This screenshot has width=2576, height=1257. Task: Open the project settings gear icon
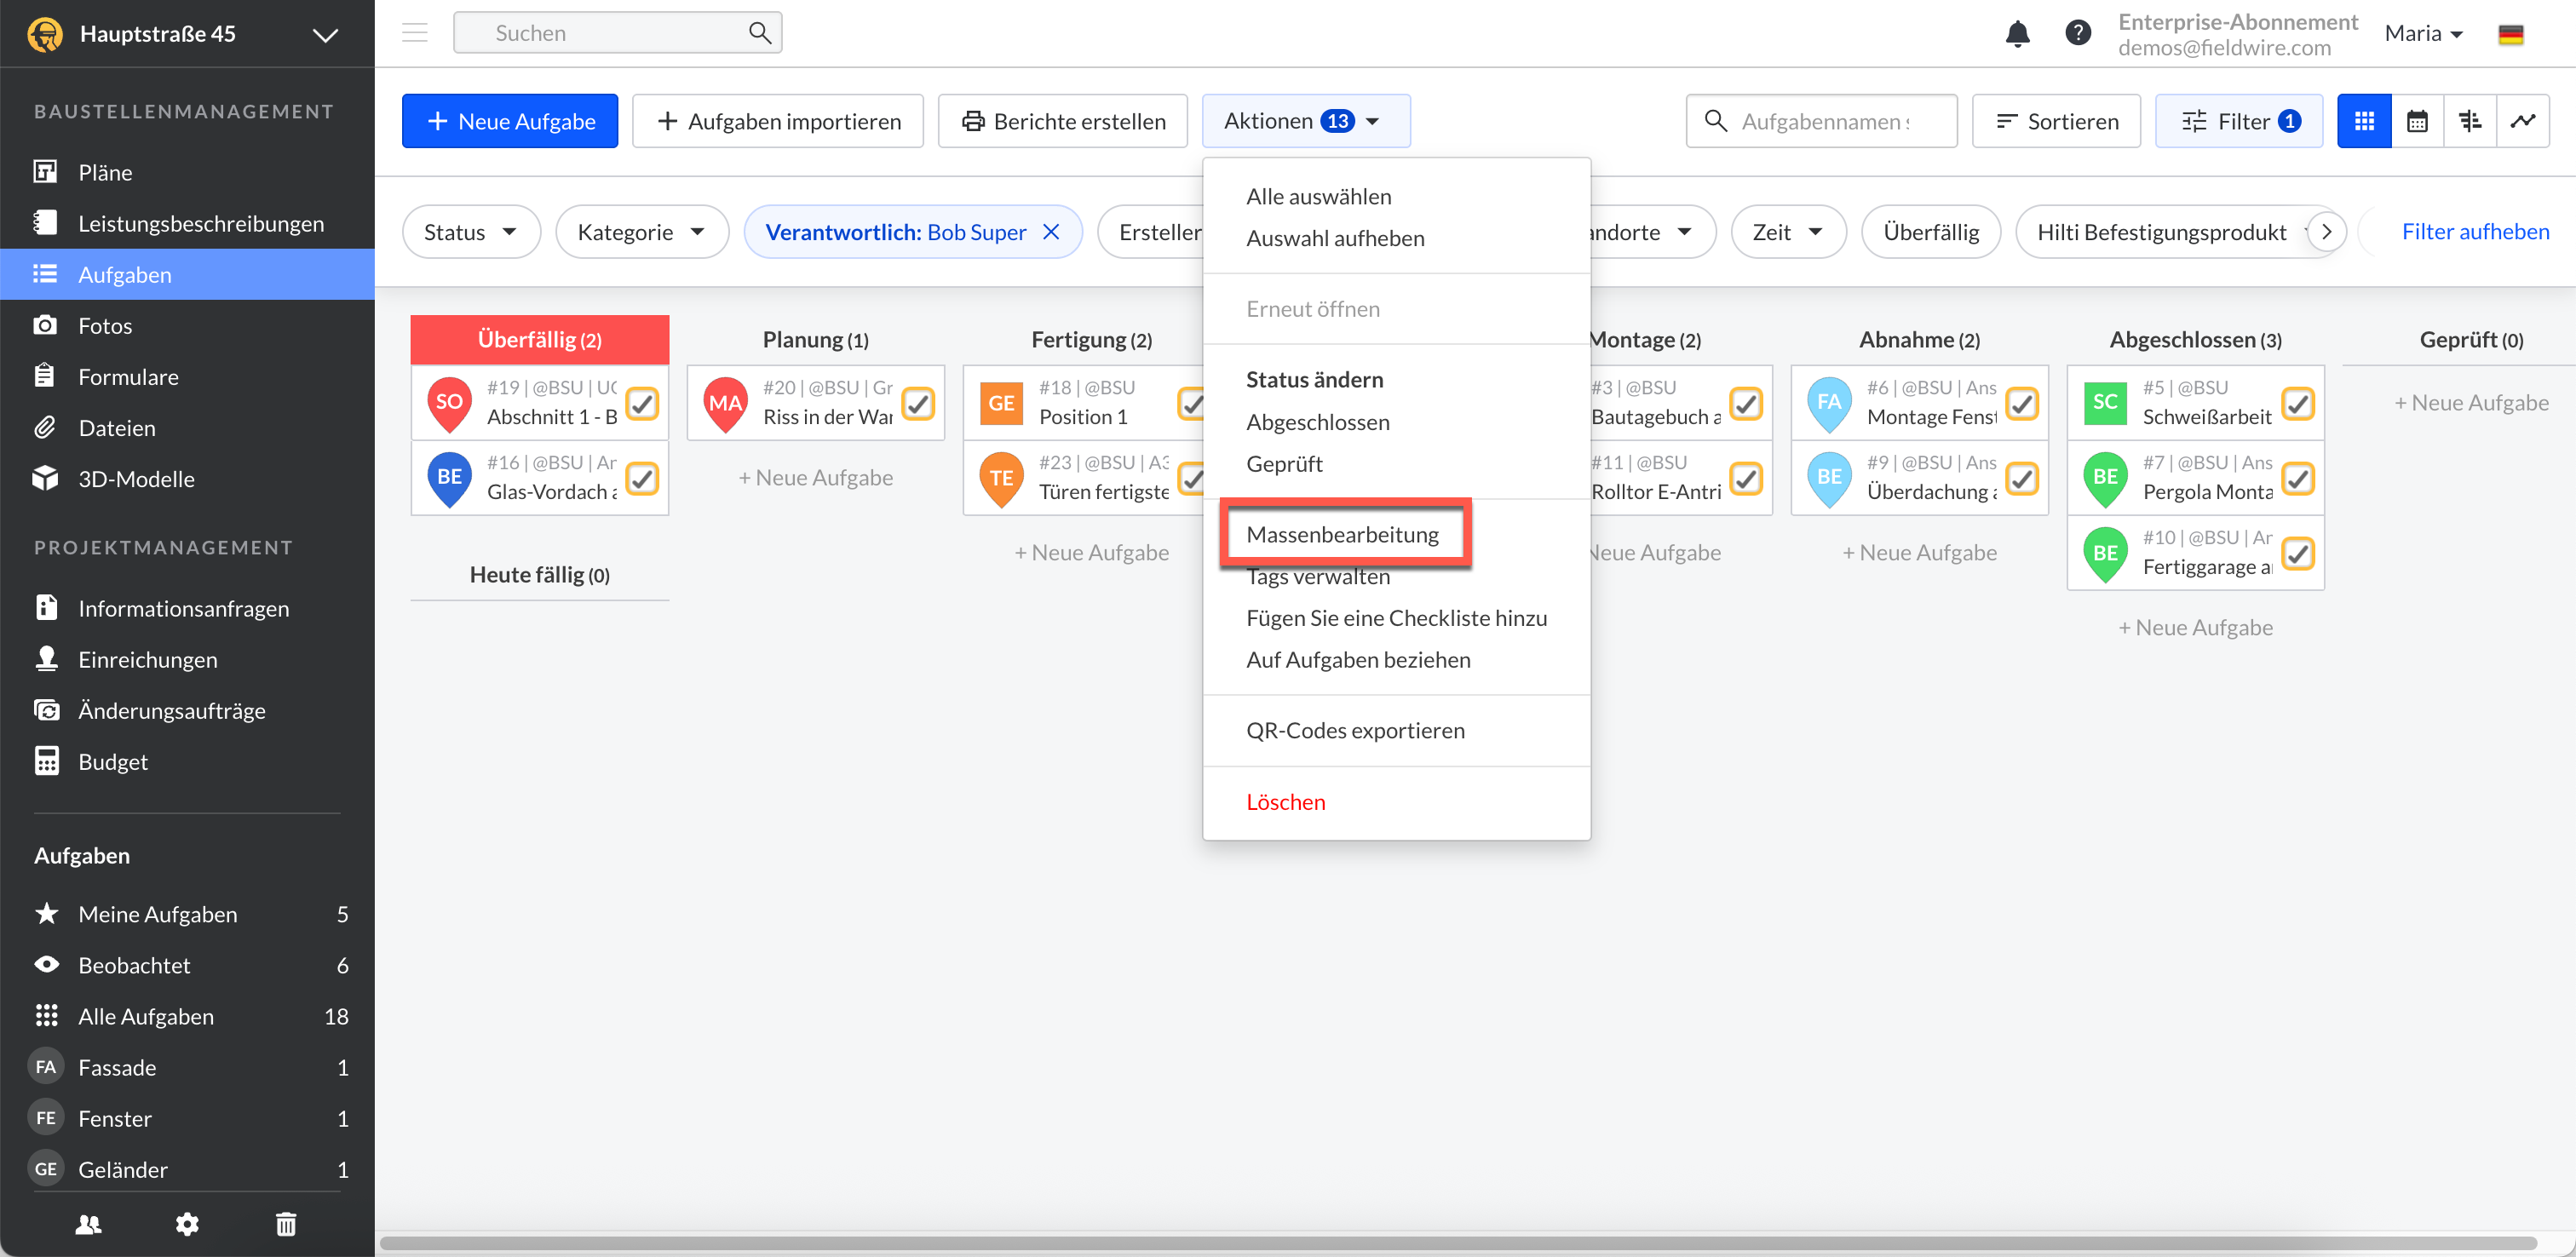pos(187,1224)
